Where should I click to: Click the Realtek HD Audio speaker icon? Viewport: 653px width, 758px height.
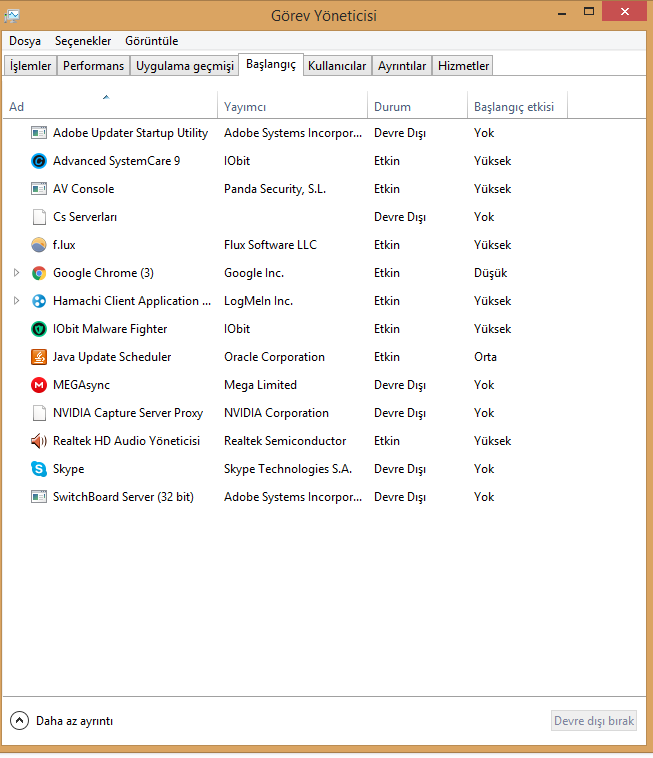(x=39, y=441)
